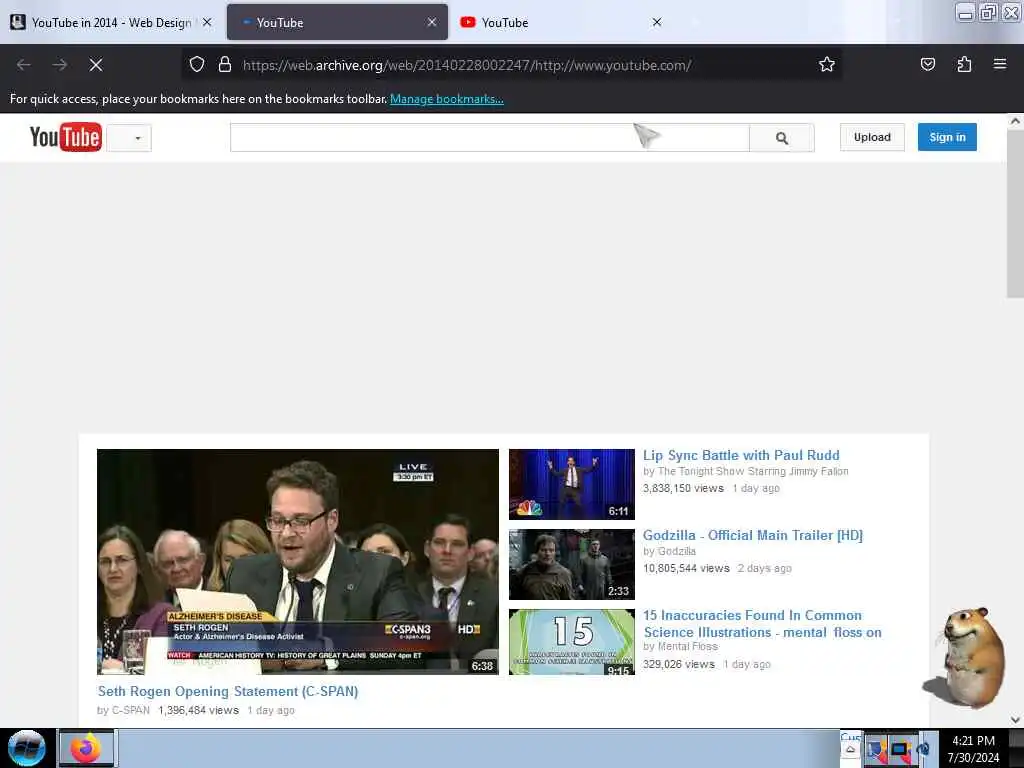The image size is (1024, 768).
Task: Open the Windows Start orb
Action: pyautogui.click(x=26, y=748)
